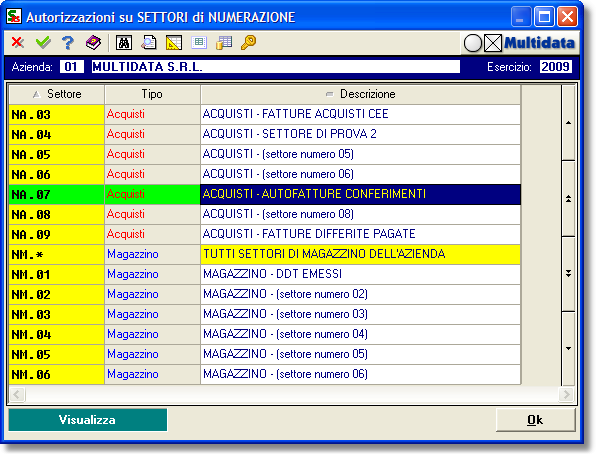Image resolution: width=596 pixels, height=456 pixels.
Task: Toggle the crossed box beside Multidata logo
Action: [493, 43]
